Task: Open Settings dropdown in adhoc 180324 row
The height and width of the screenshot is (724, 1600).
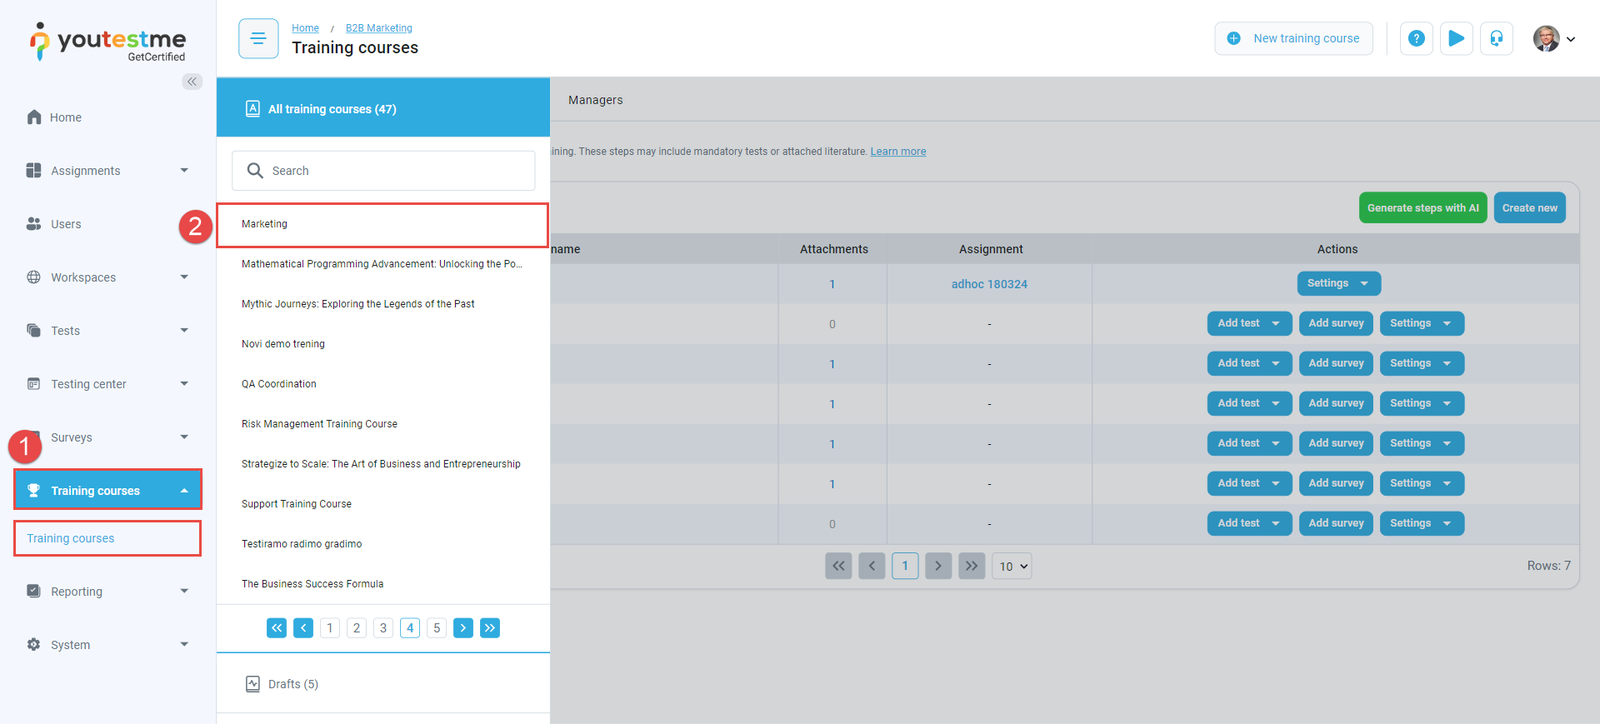Action: tap(1339, 284)
